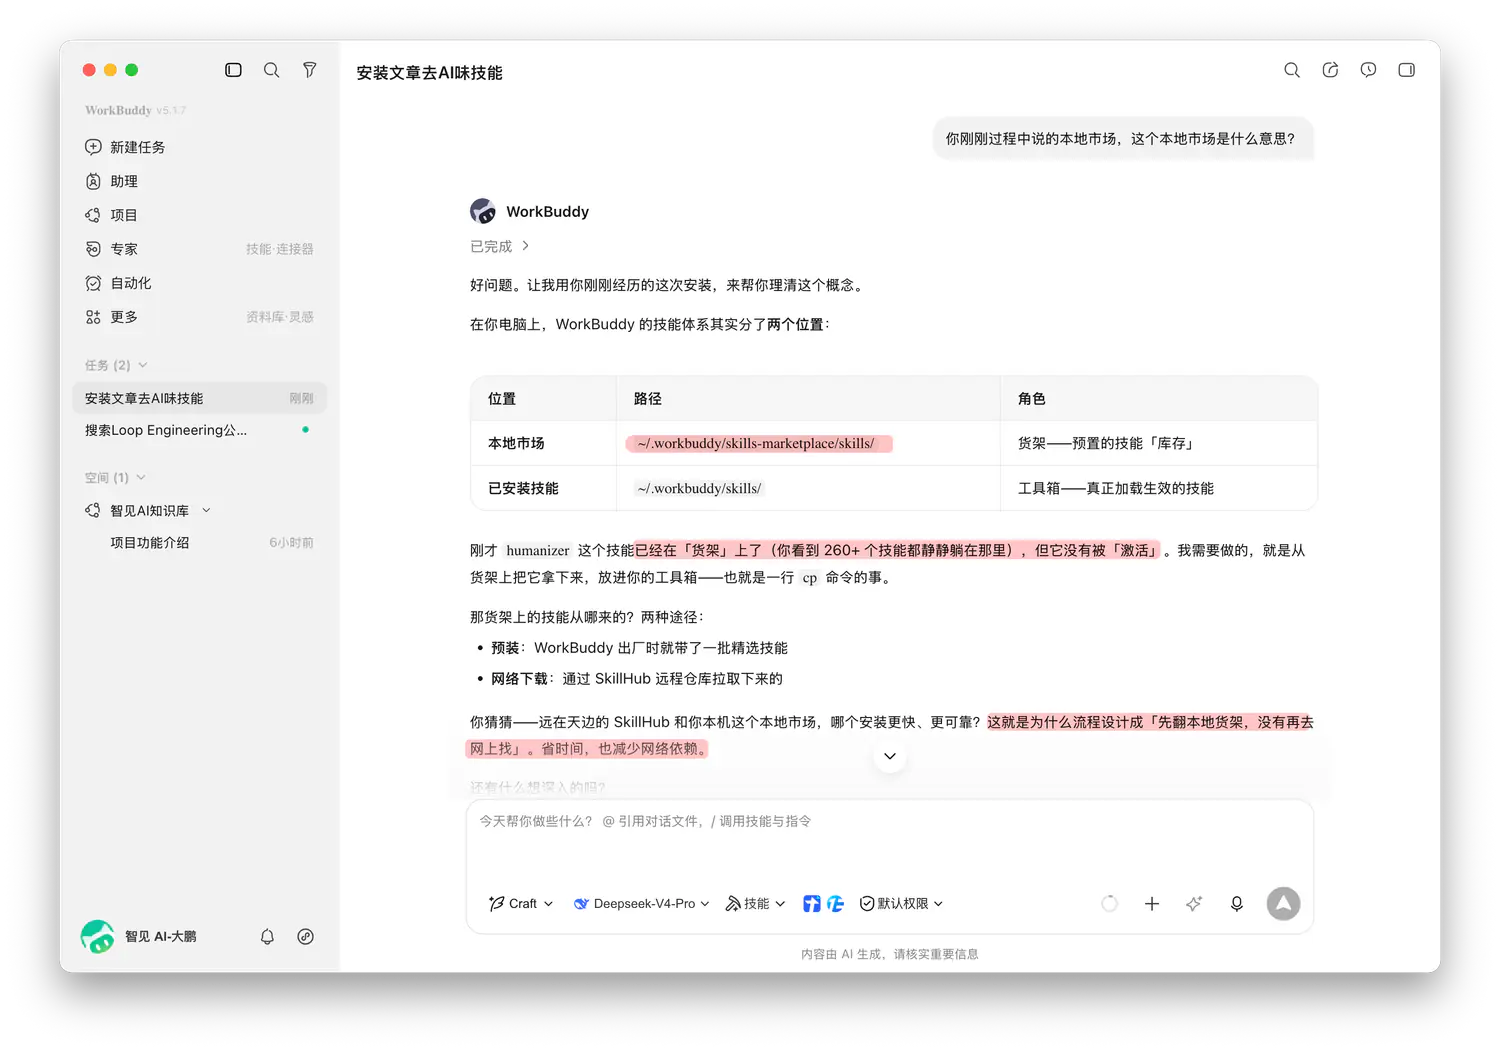This screenshot has width=1500, height=1051.
Task: Open the 自动化 automation section
Action: [118, 283]
